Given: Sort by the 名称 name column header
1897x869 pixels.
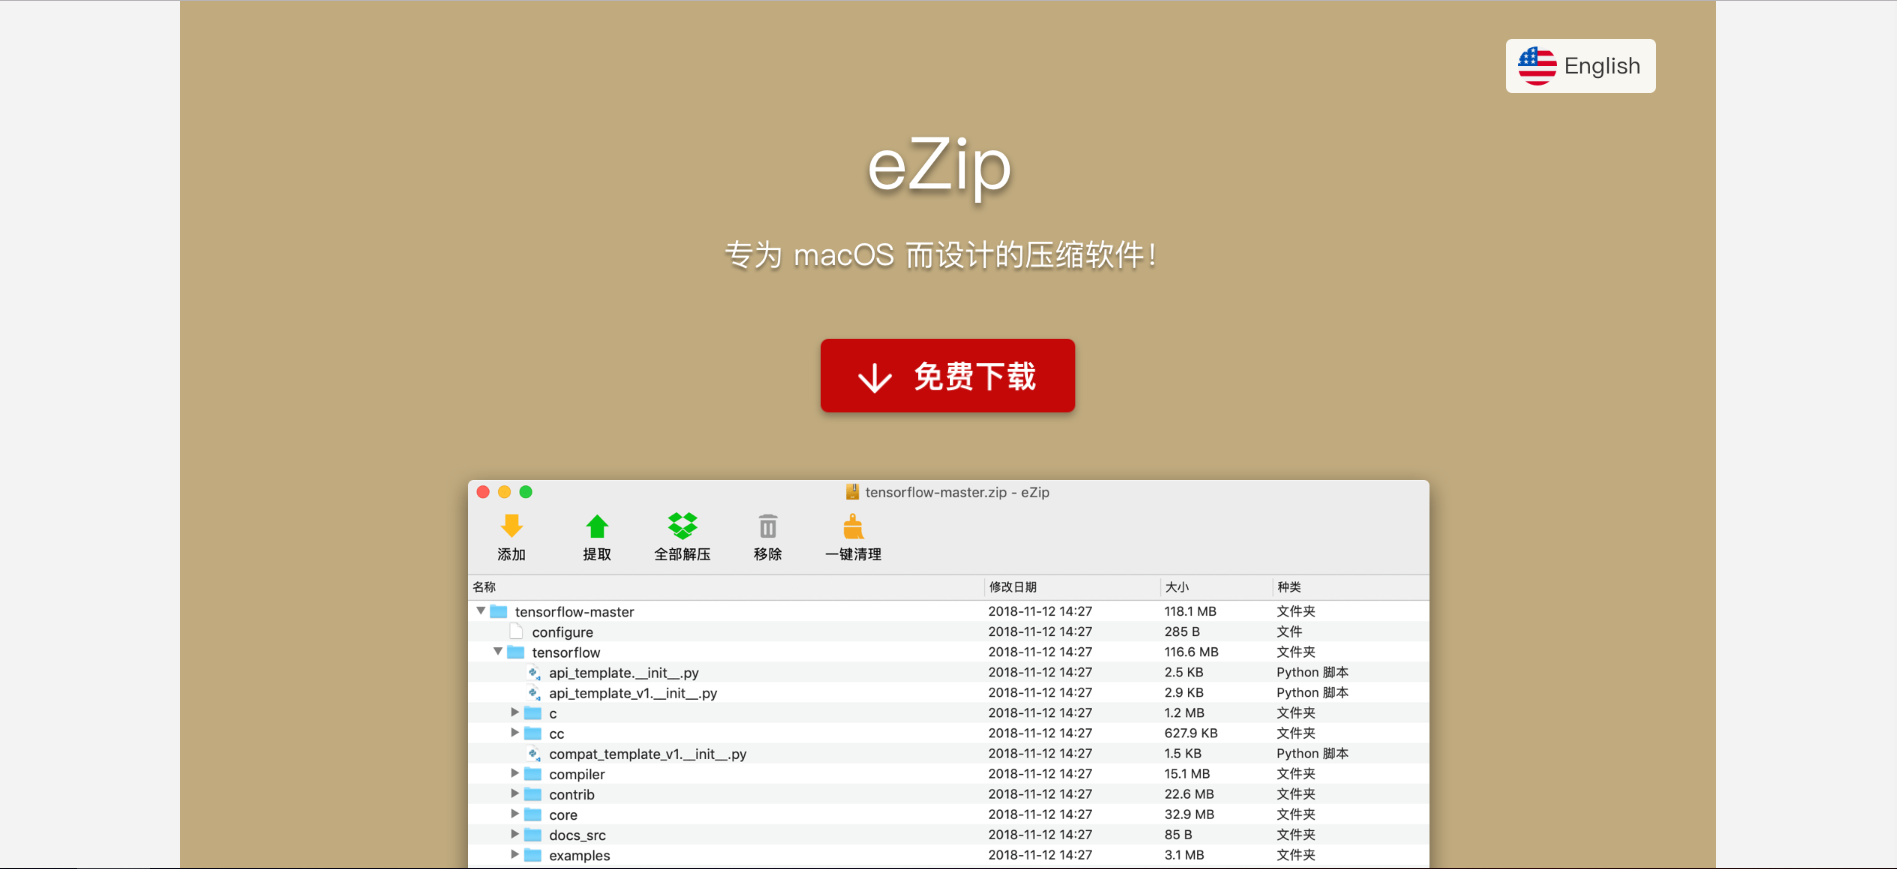Looking at the screenshot, I should pyautogui.click(x=726, y=587).
